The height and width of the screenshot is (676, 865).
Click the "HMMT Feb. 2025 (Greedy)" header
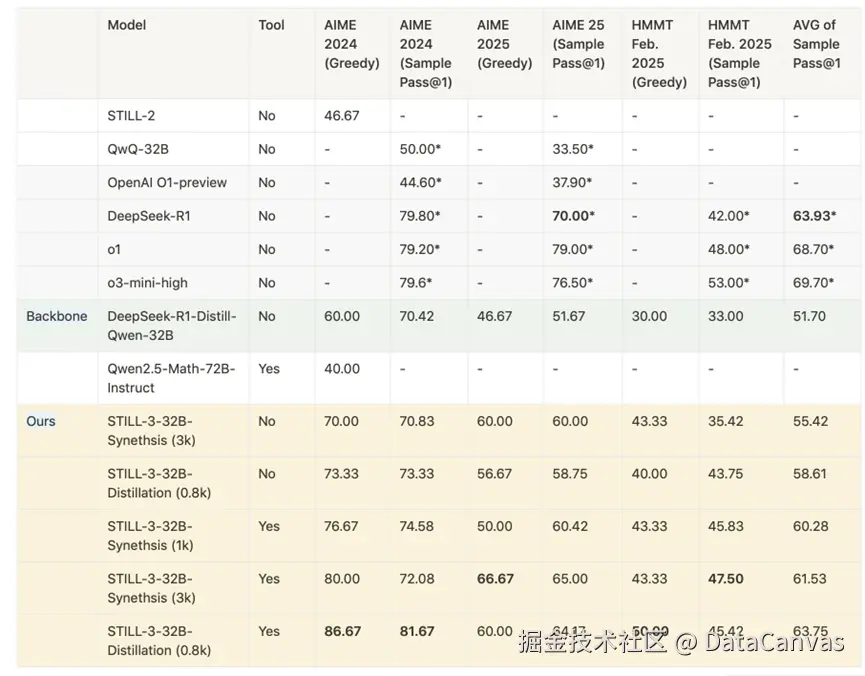tap(659, 54)
